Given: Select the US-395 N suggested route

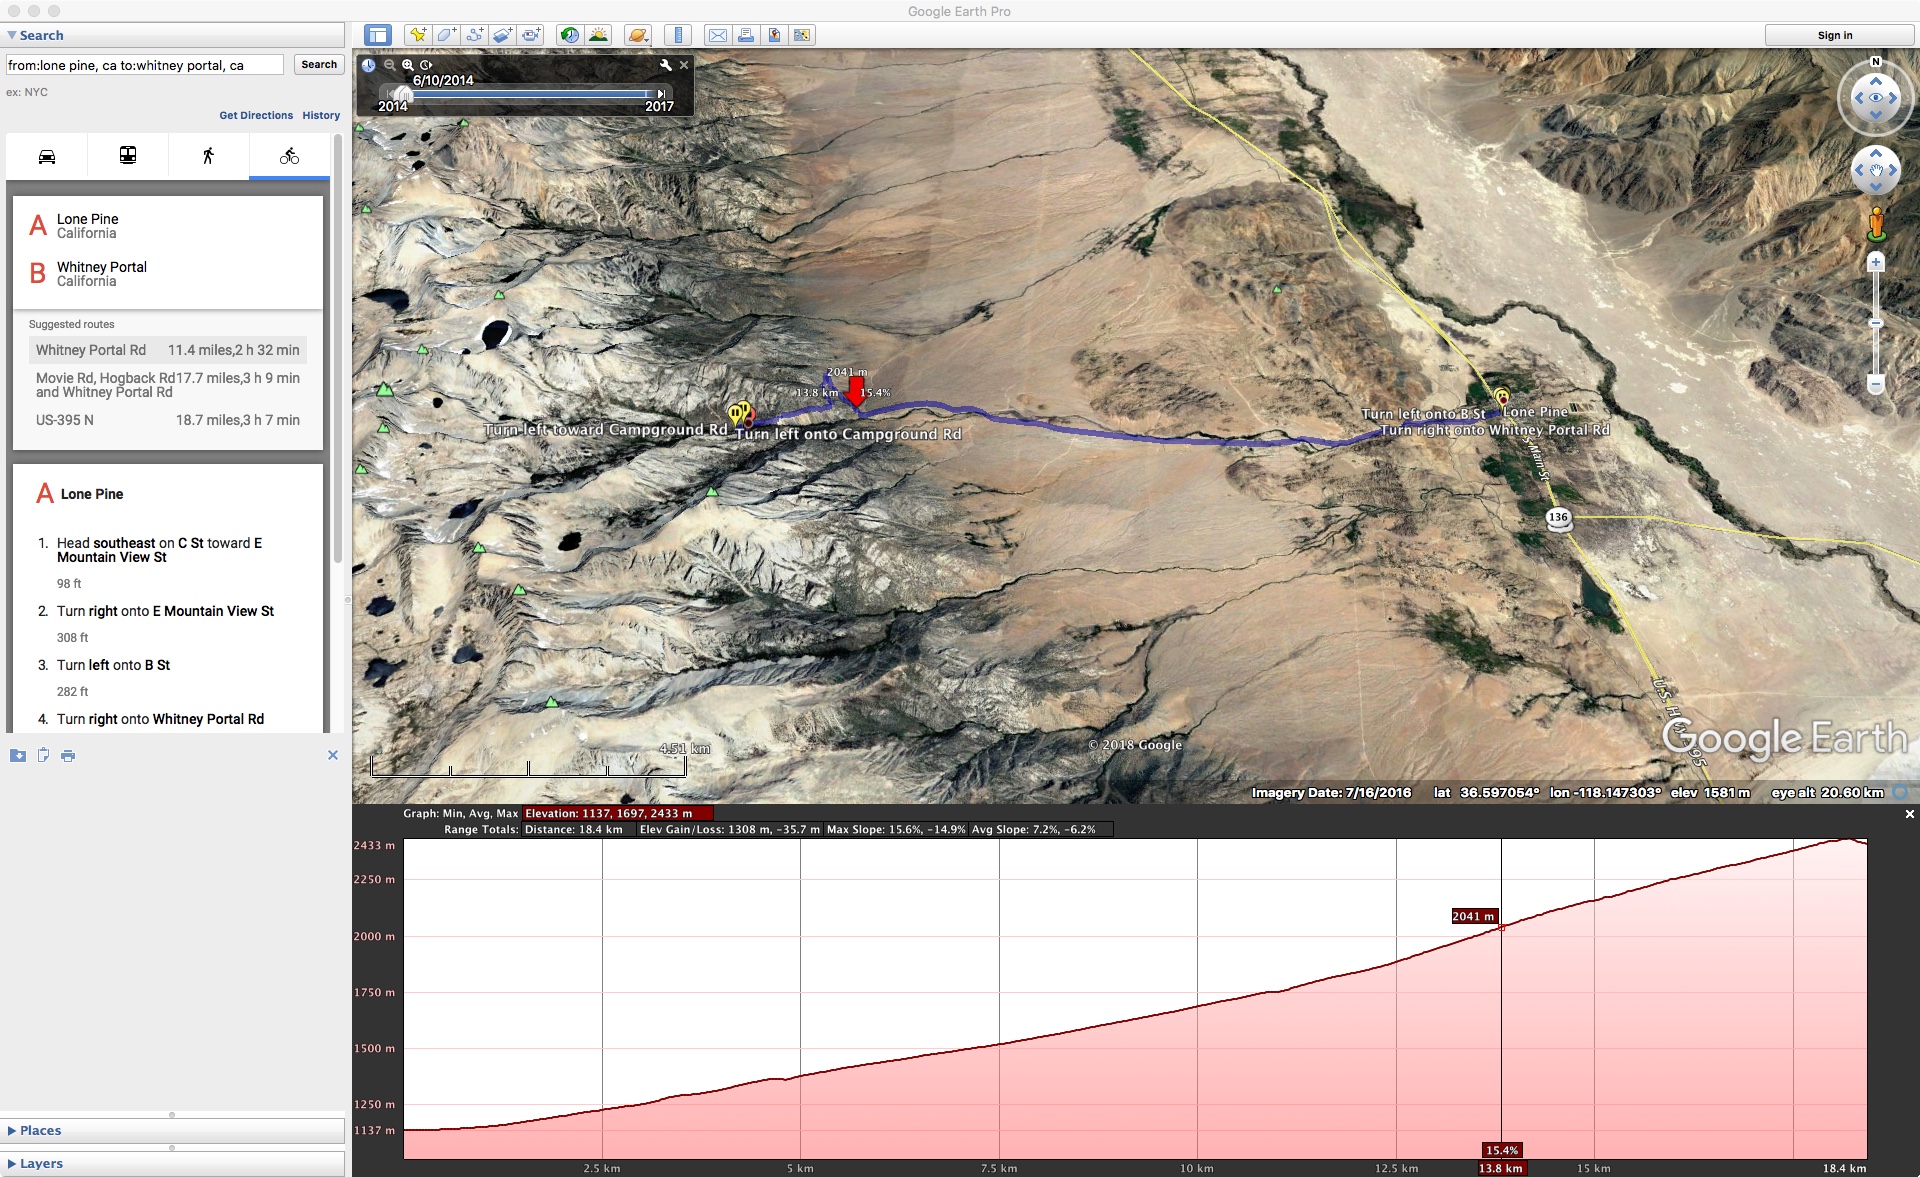Looking at the screenshot, I should pos(167,420).
